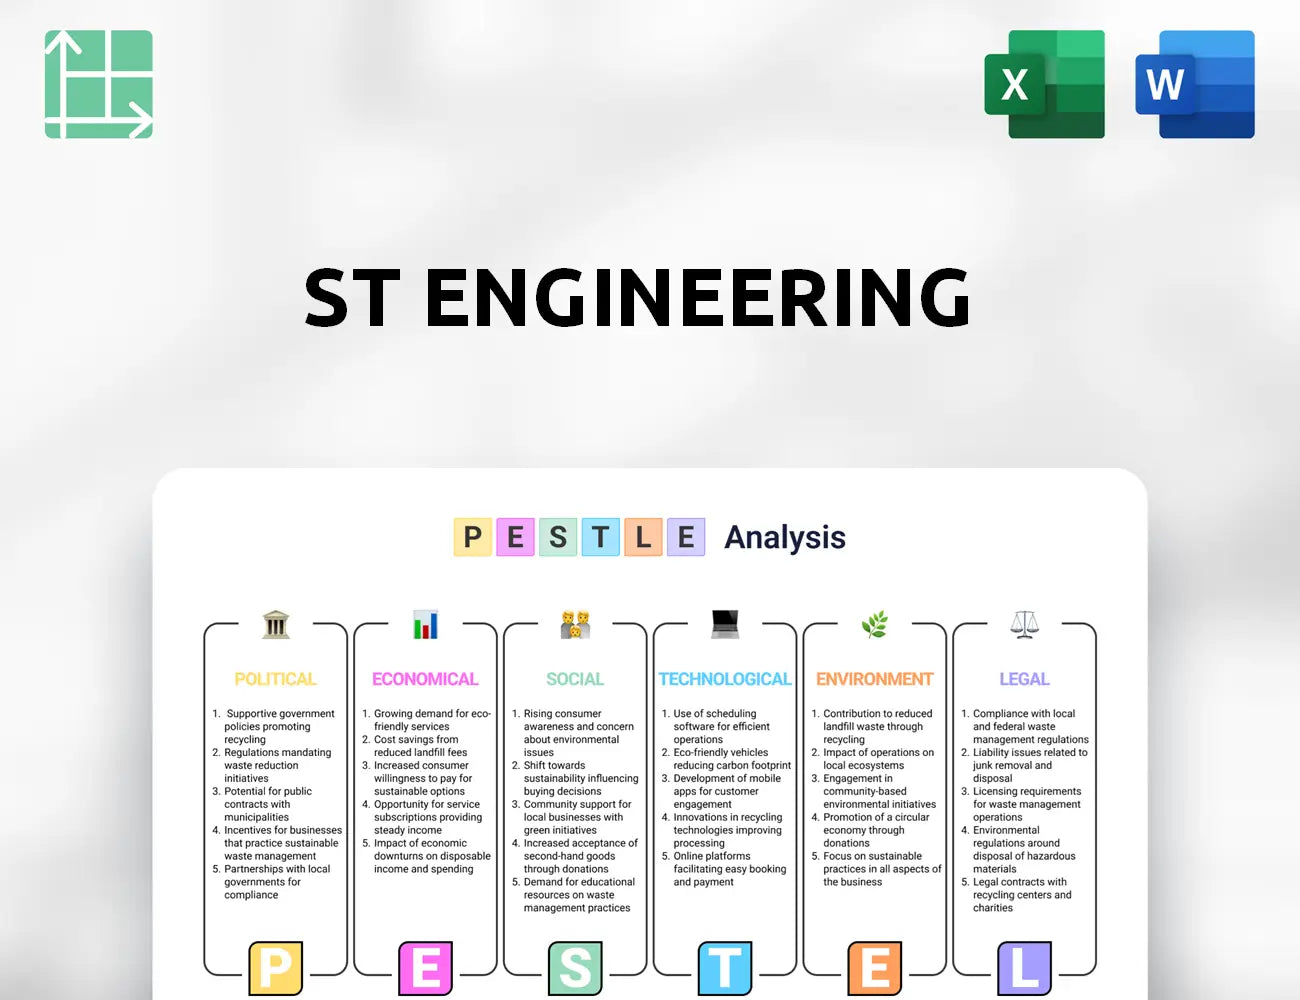
Task: Click the large blue T badge under Technological
Action: [x=725, y=968]
